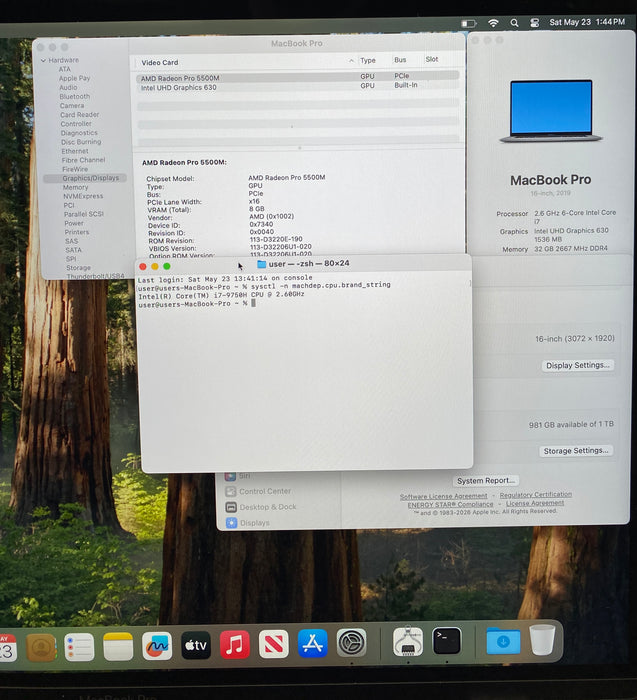The height and width of the screenshot is (700, 637).
Task: Open Terminal icon in Dock
Action: tap(446, 641)
